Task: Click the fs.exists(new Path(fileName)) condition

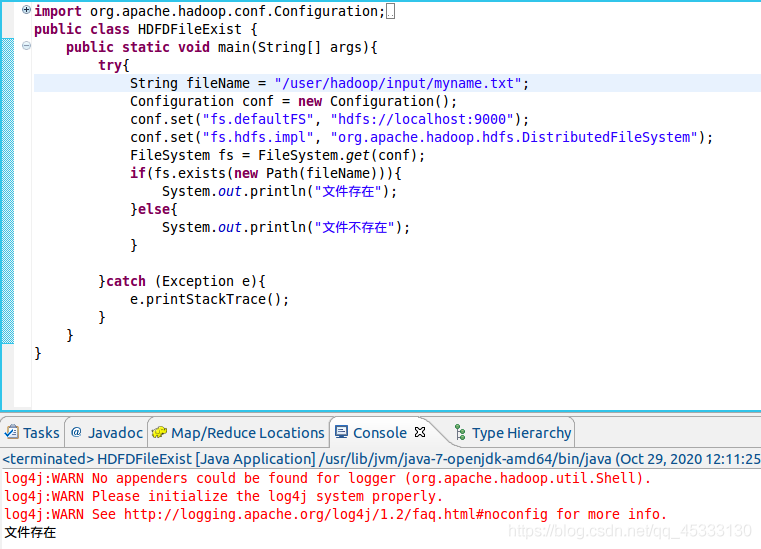Action: (x=274, y=173)
